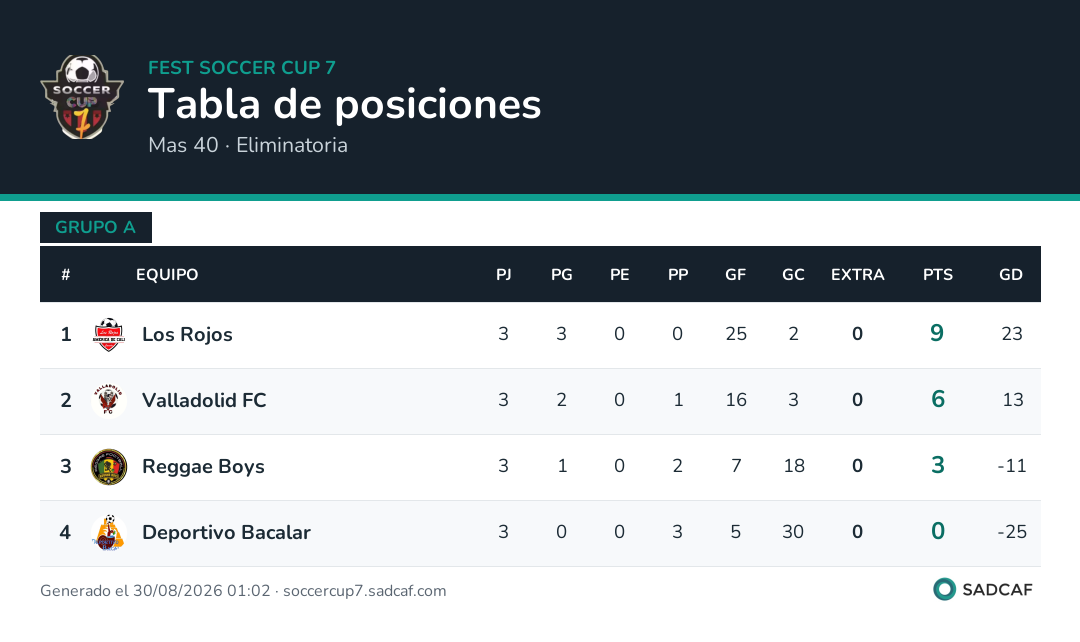Open the Reggae Boys team name
Image resolution: width=1080 pixels, height=642 pixels.
click(203, 466)
